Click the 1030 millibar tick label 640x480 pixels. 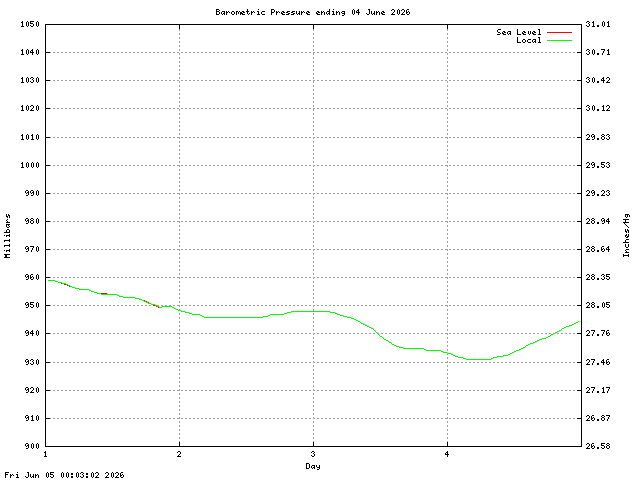tap(30, 80)
